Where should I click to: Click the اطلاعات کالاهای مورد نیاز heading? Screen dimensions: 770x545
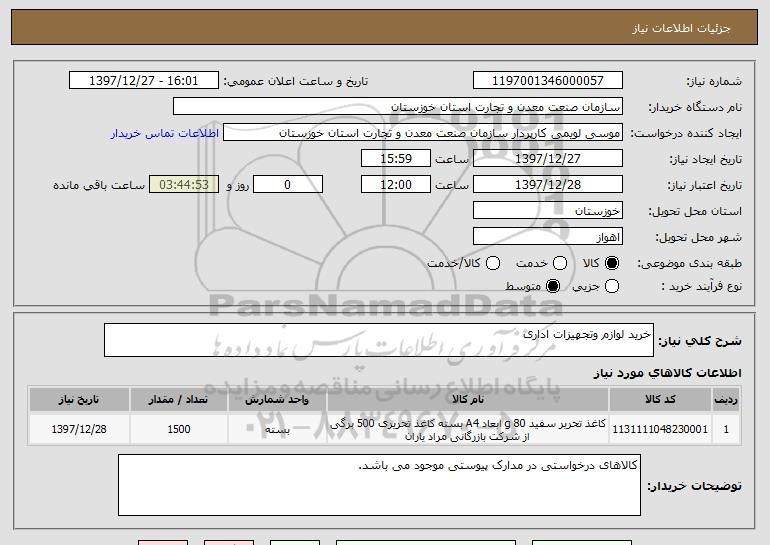667,373
